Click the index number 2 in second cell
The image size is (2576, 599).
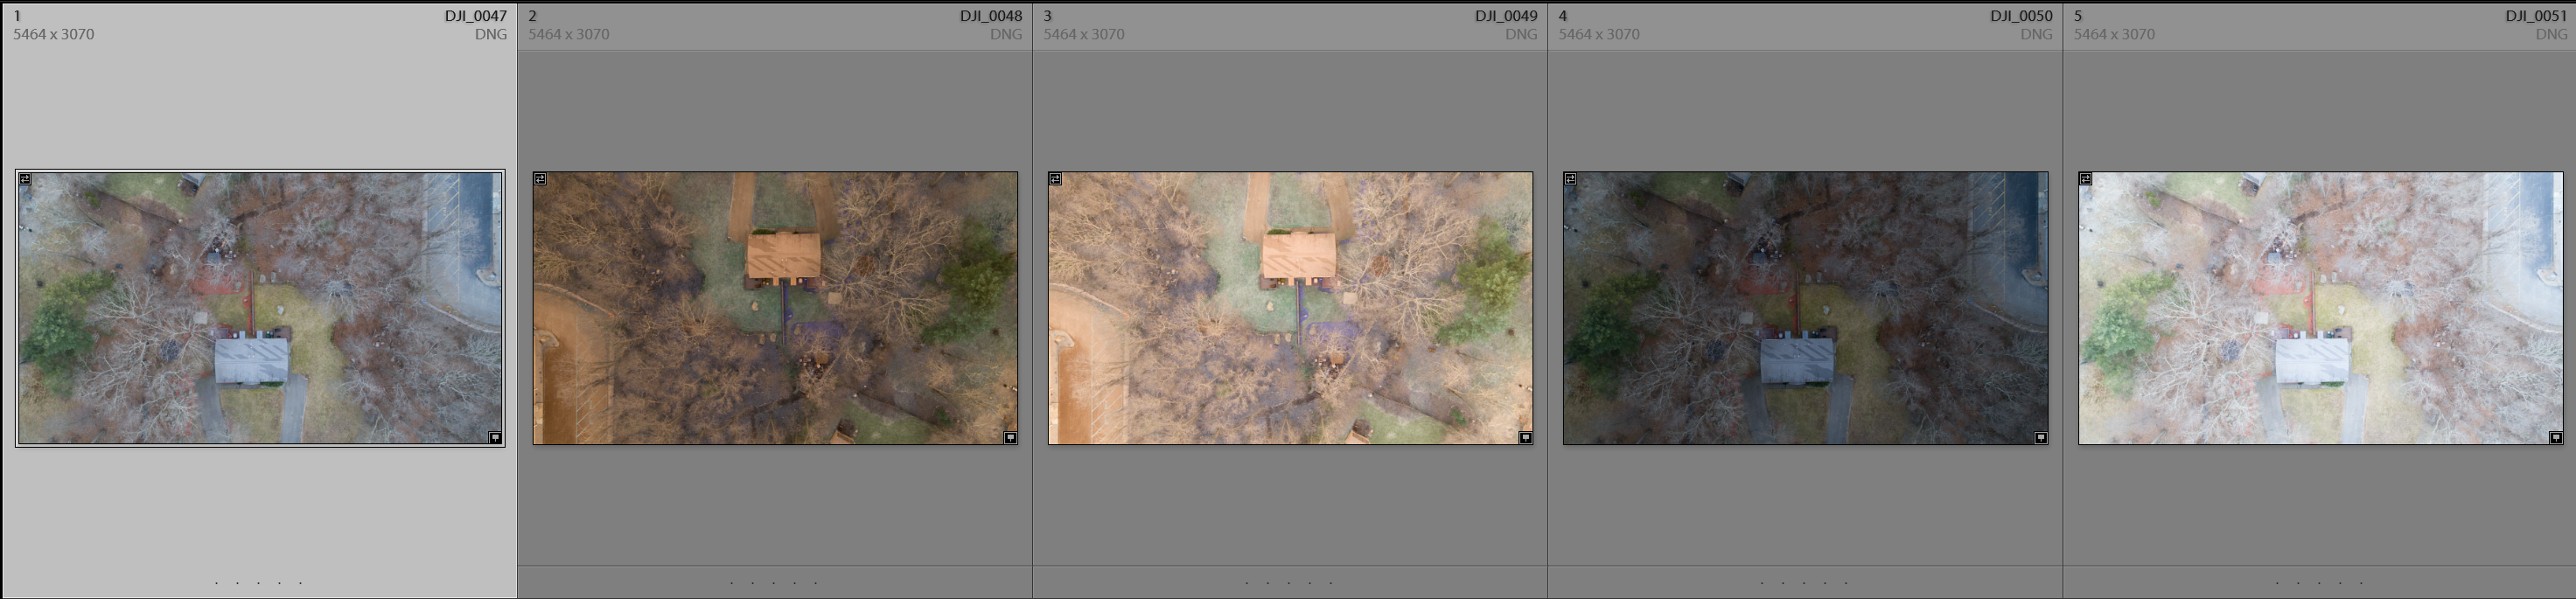(533, 16)
